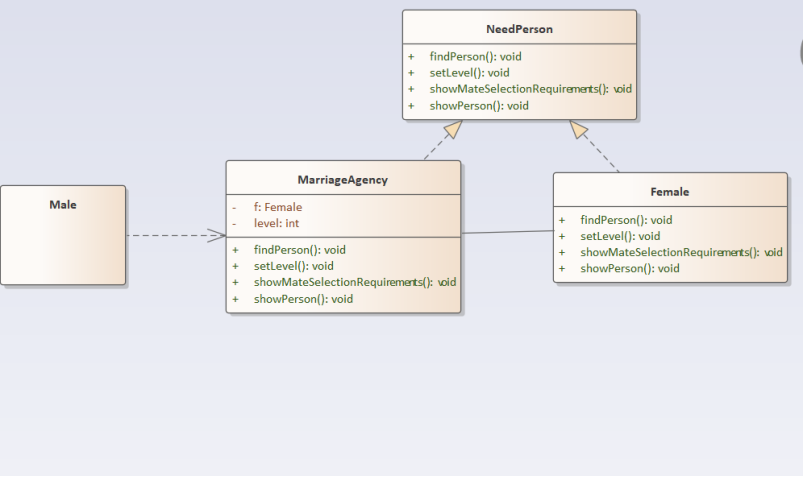This screenshot has height=477, width=803.
Task: Select the Female class title
Action: click(x=670, y=192)
